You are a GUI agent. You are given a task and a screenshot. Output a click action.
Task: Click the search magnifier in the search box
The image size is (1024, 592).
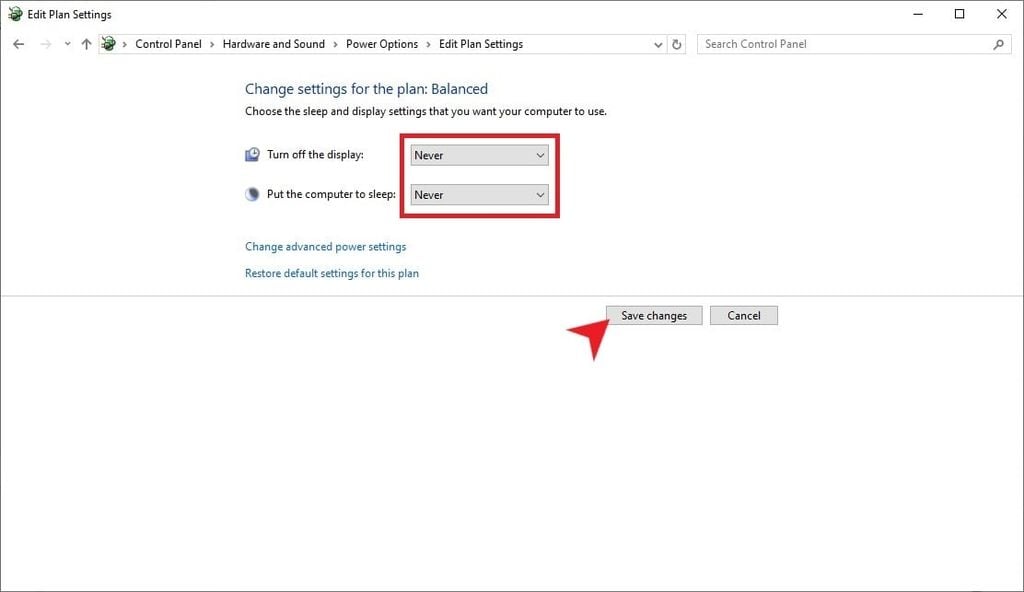click(998, 43)
